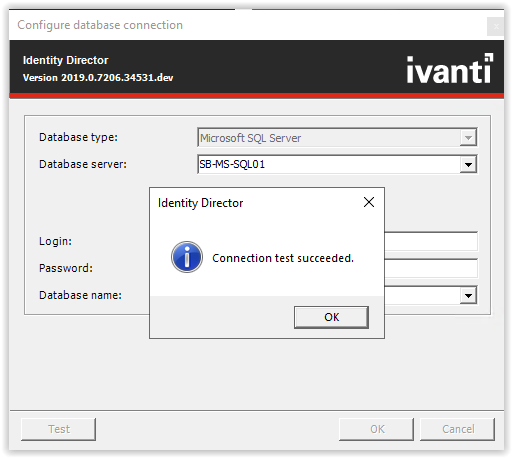Click the Version 2019.0.7206.34531.dev text
The image size is (512, 458).
click(98, 78)
